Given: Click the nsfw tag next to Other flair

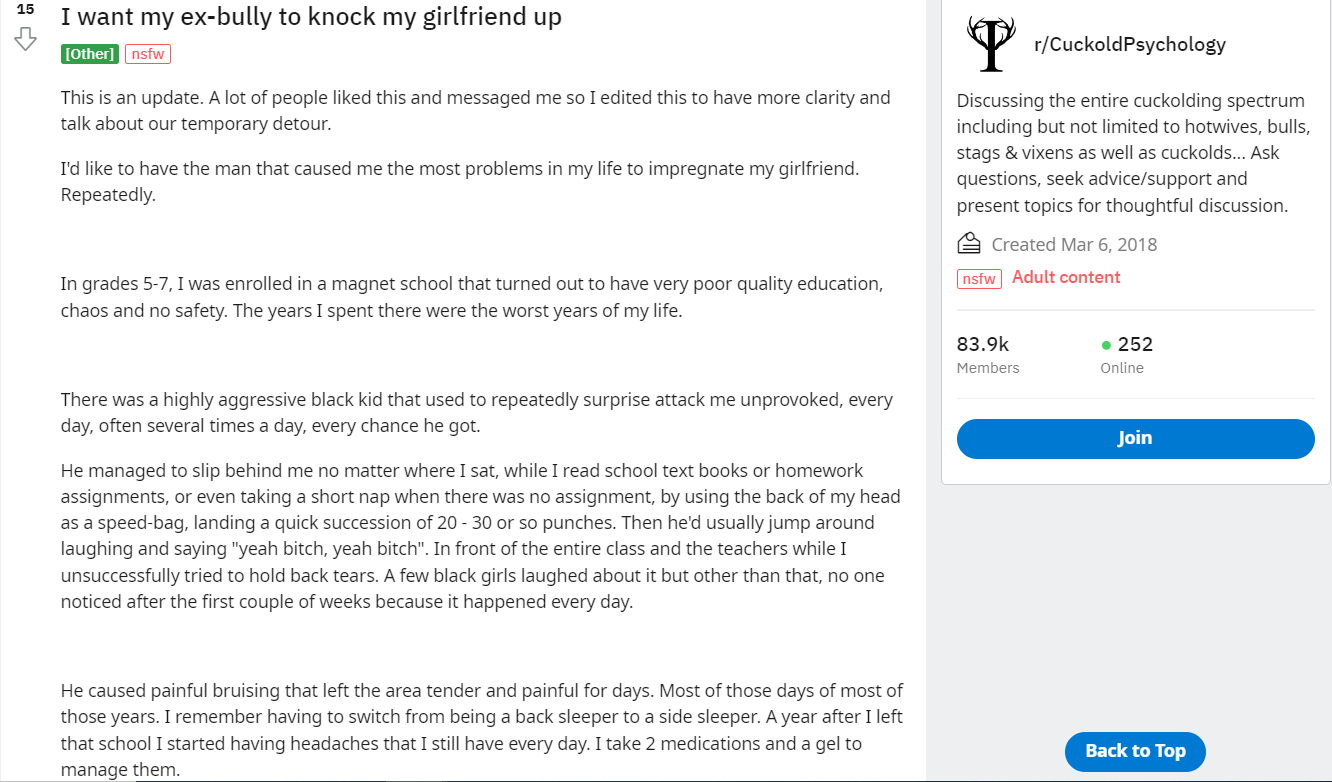Looking at the screenshot, I should click(x=148, y=54).
